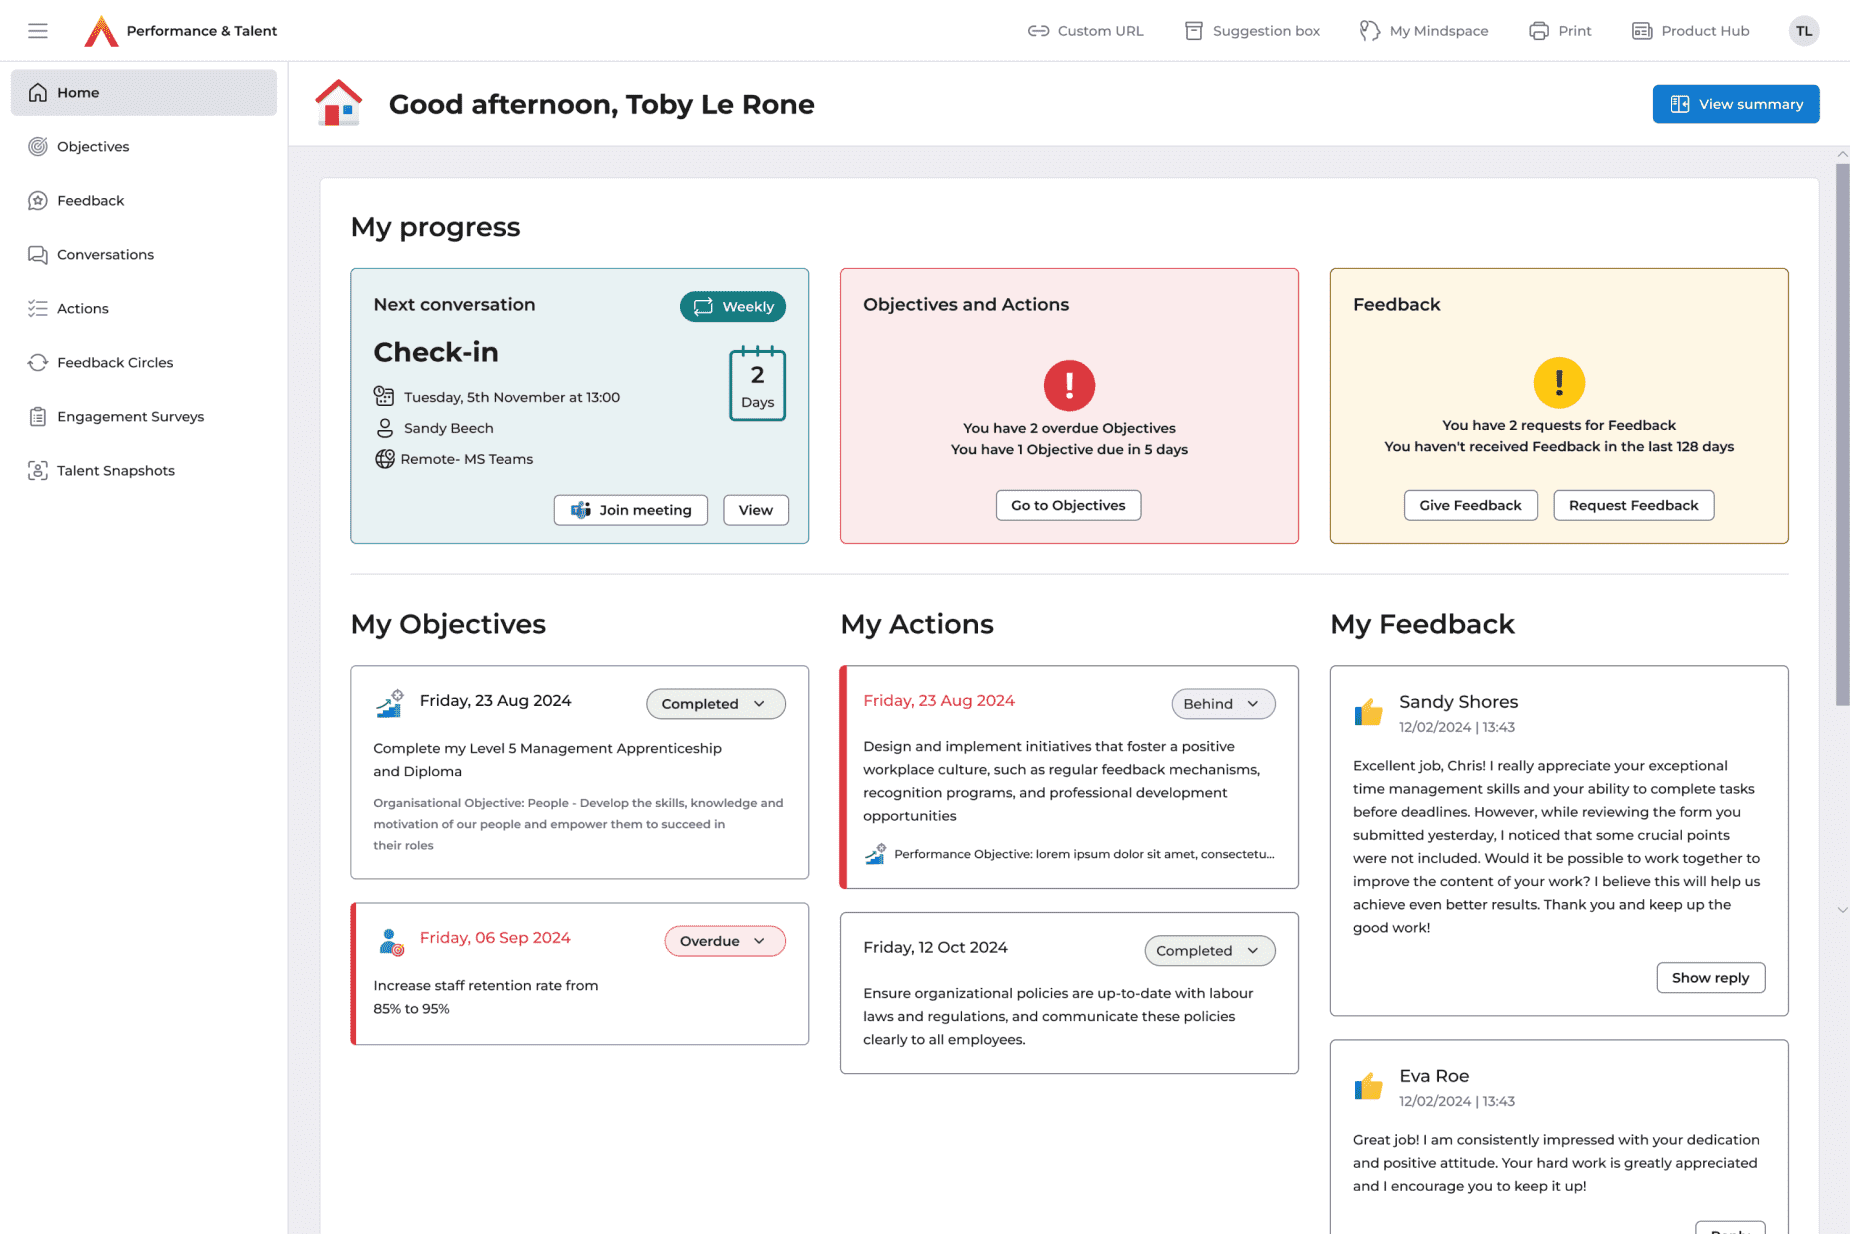Open Talent Snapshots from the sidebar
This screenshot has width=1850, height=1234.
(x=115, y=471)
